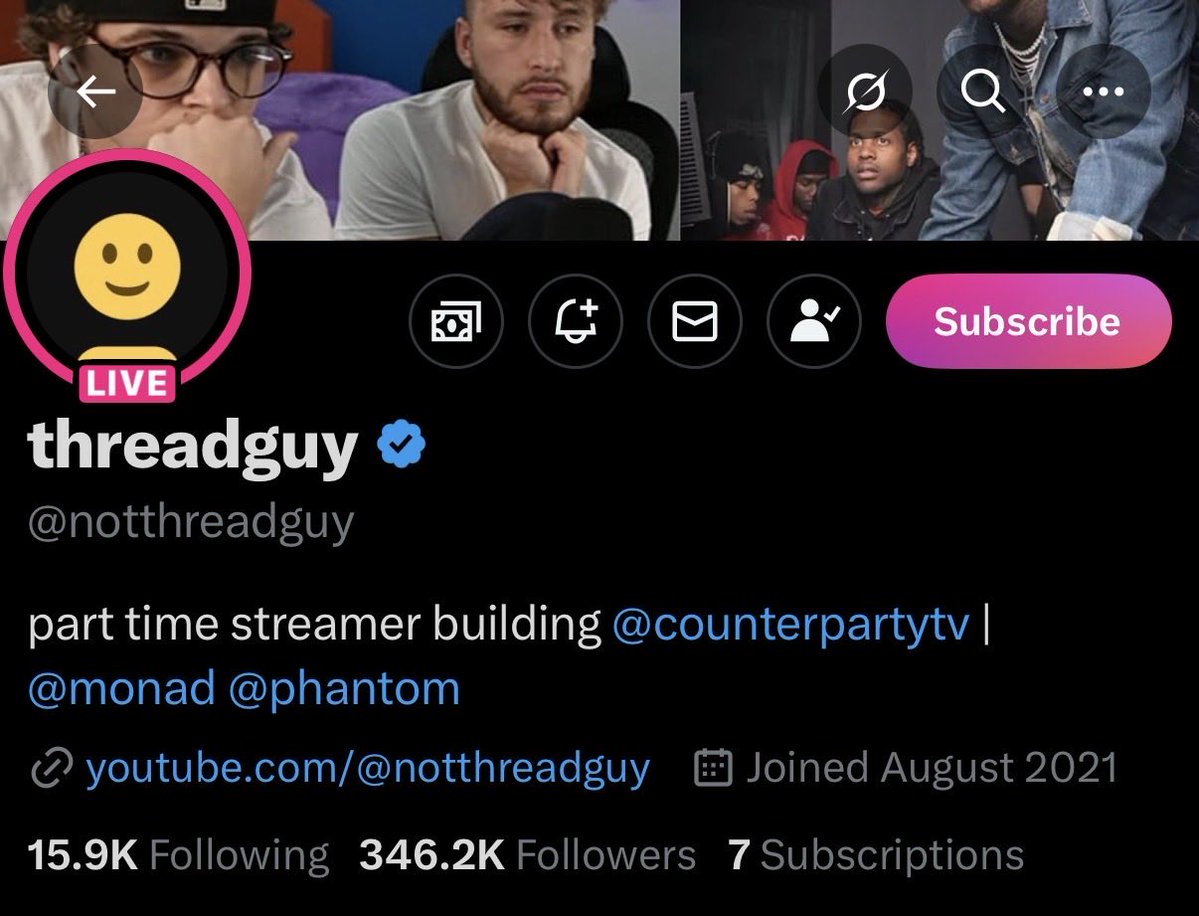Open the three-dot more options menu
The height and width of the screenshot is (916, 1199).
1103,92
